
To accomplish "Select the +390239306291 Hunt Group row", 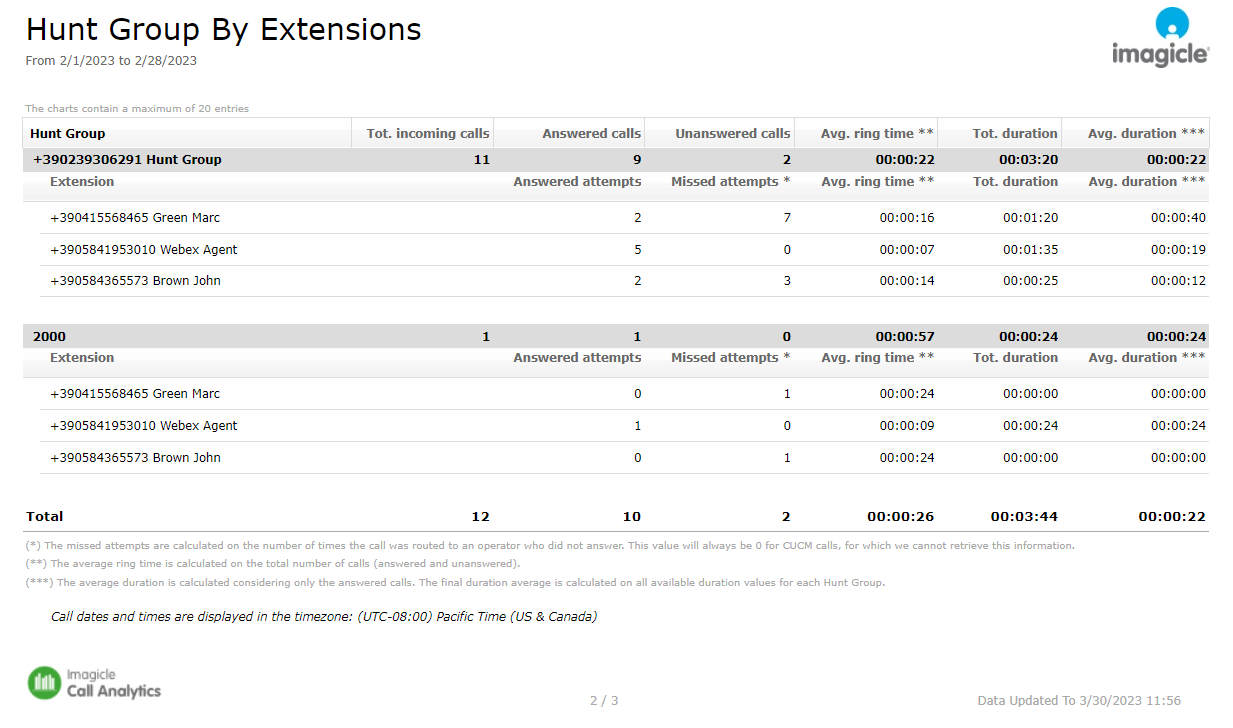I will pyautogui.click(x=127, y=160).
